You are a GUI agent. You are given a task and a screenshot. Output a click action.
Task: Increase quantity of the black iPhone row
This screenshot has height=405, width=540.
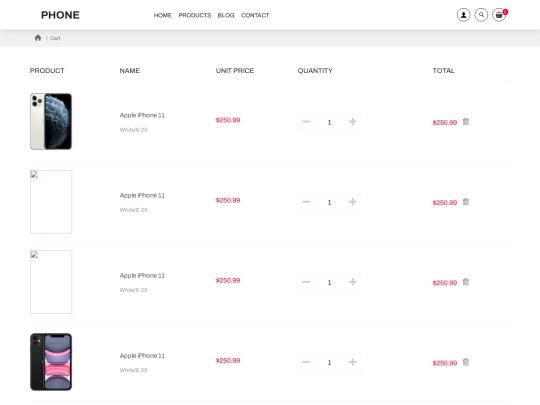pos(352,362)
